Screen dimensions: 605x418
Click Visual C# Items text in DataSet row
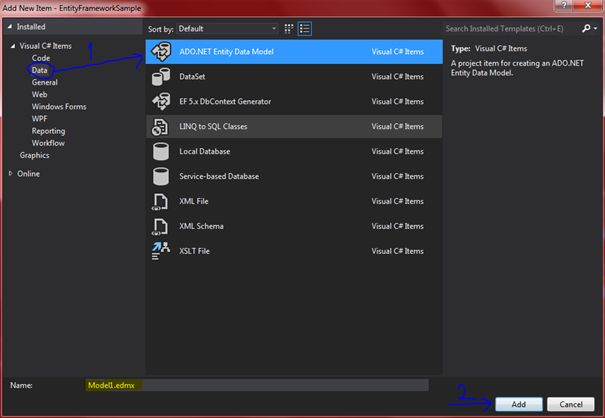[x=397, y=76]
